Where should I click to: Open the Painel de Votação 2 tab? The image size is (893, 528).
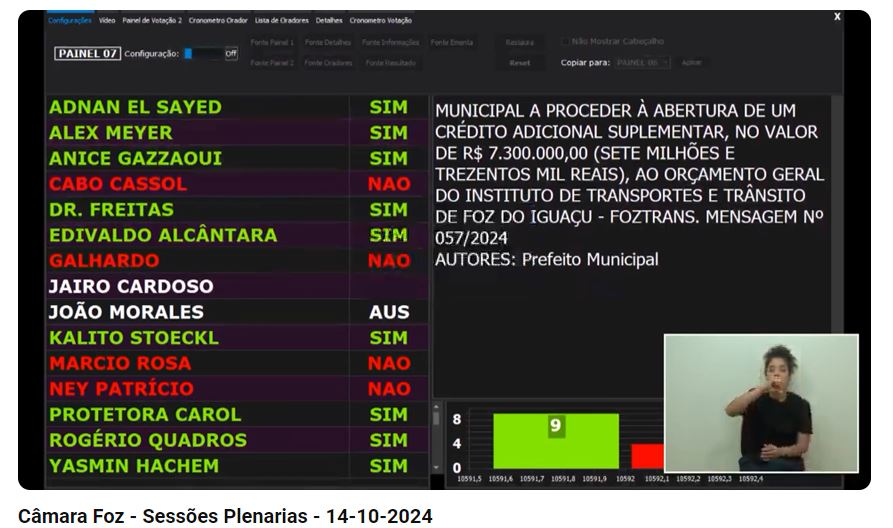152,20
